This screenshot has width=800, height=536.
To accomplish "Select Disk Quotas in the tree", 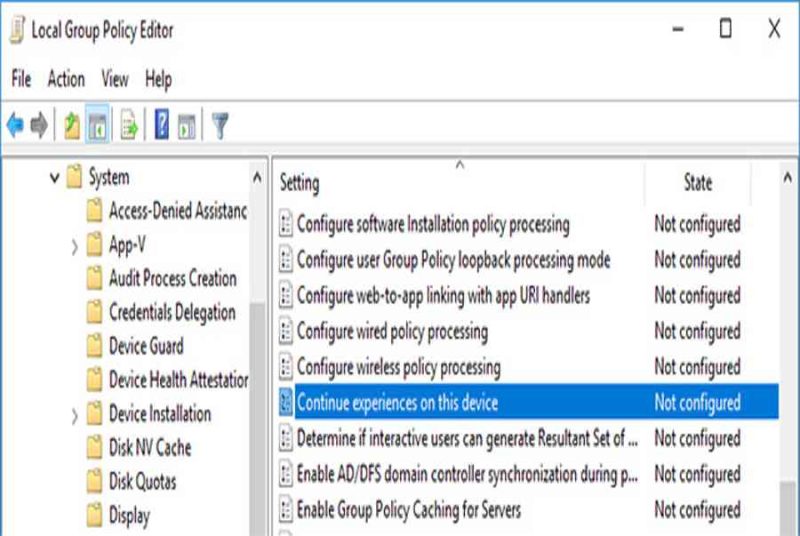I will [143, 481].
